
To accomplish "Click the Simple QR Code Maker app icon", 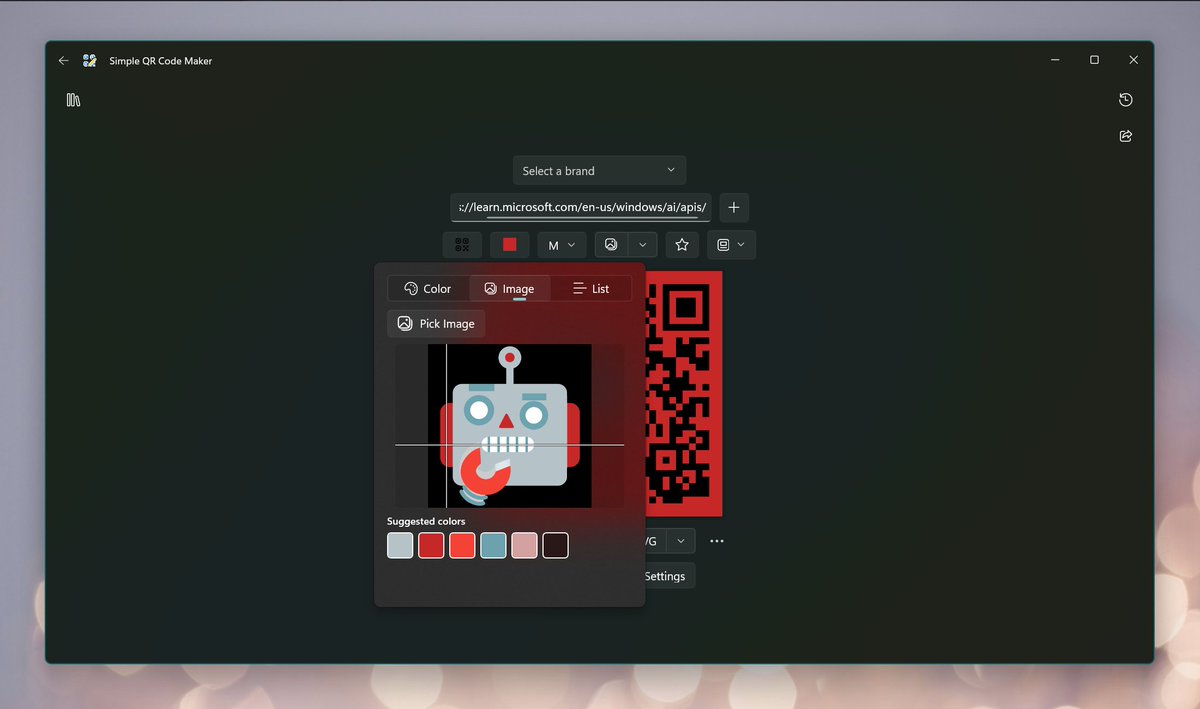I will [90, 61].
